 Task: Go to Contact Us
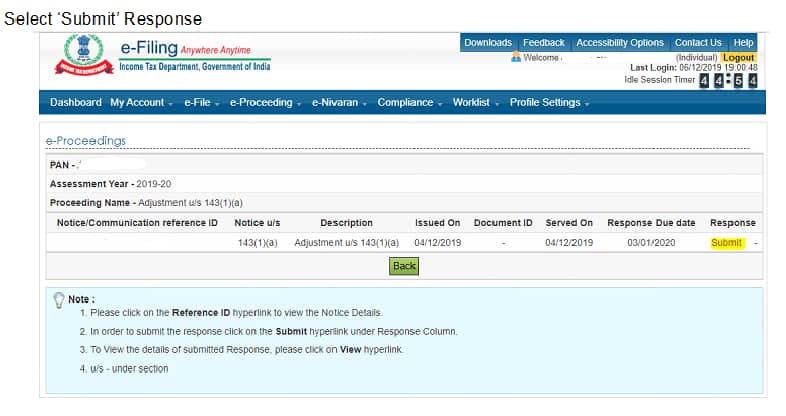(x=697, y=43)
